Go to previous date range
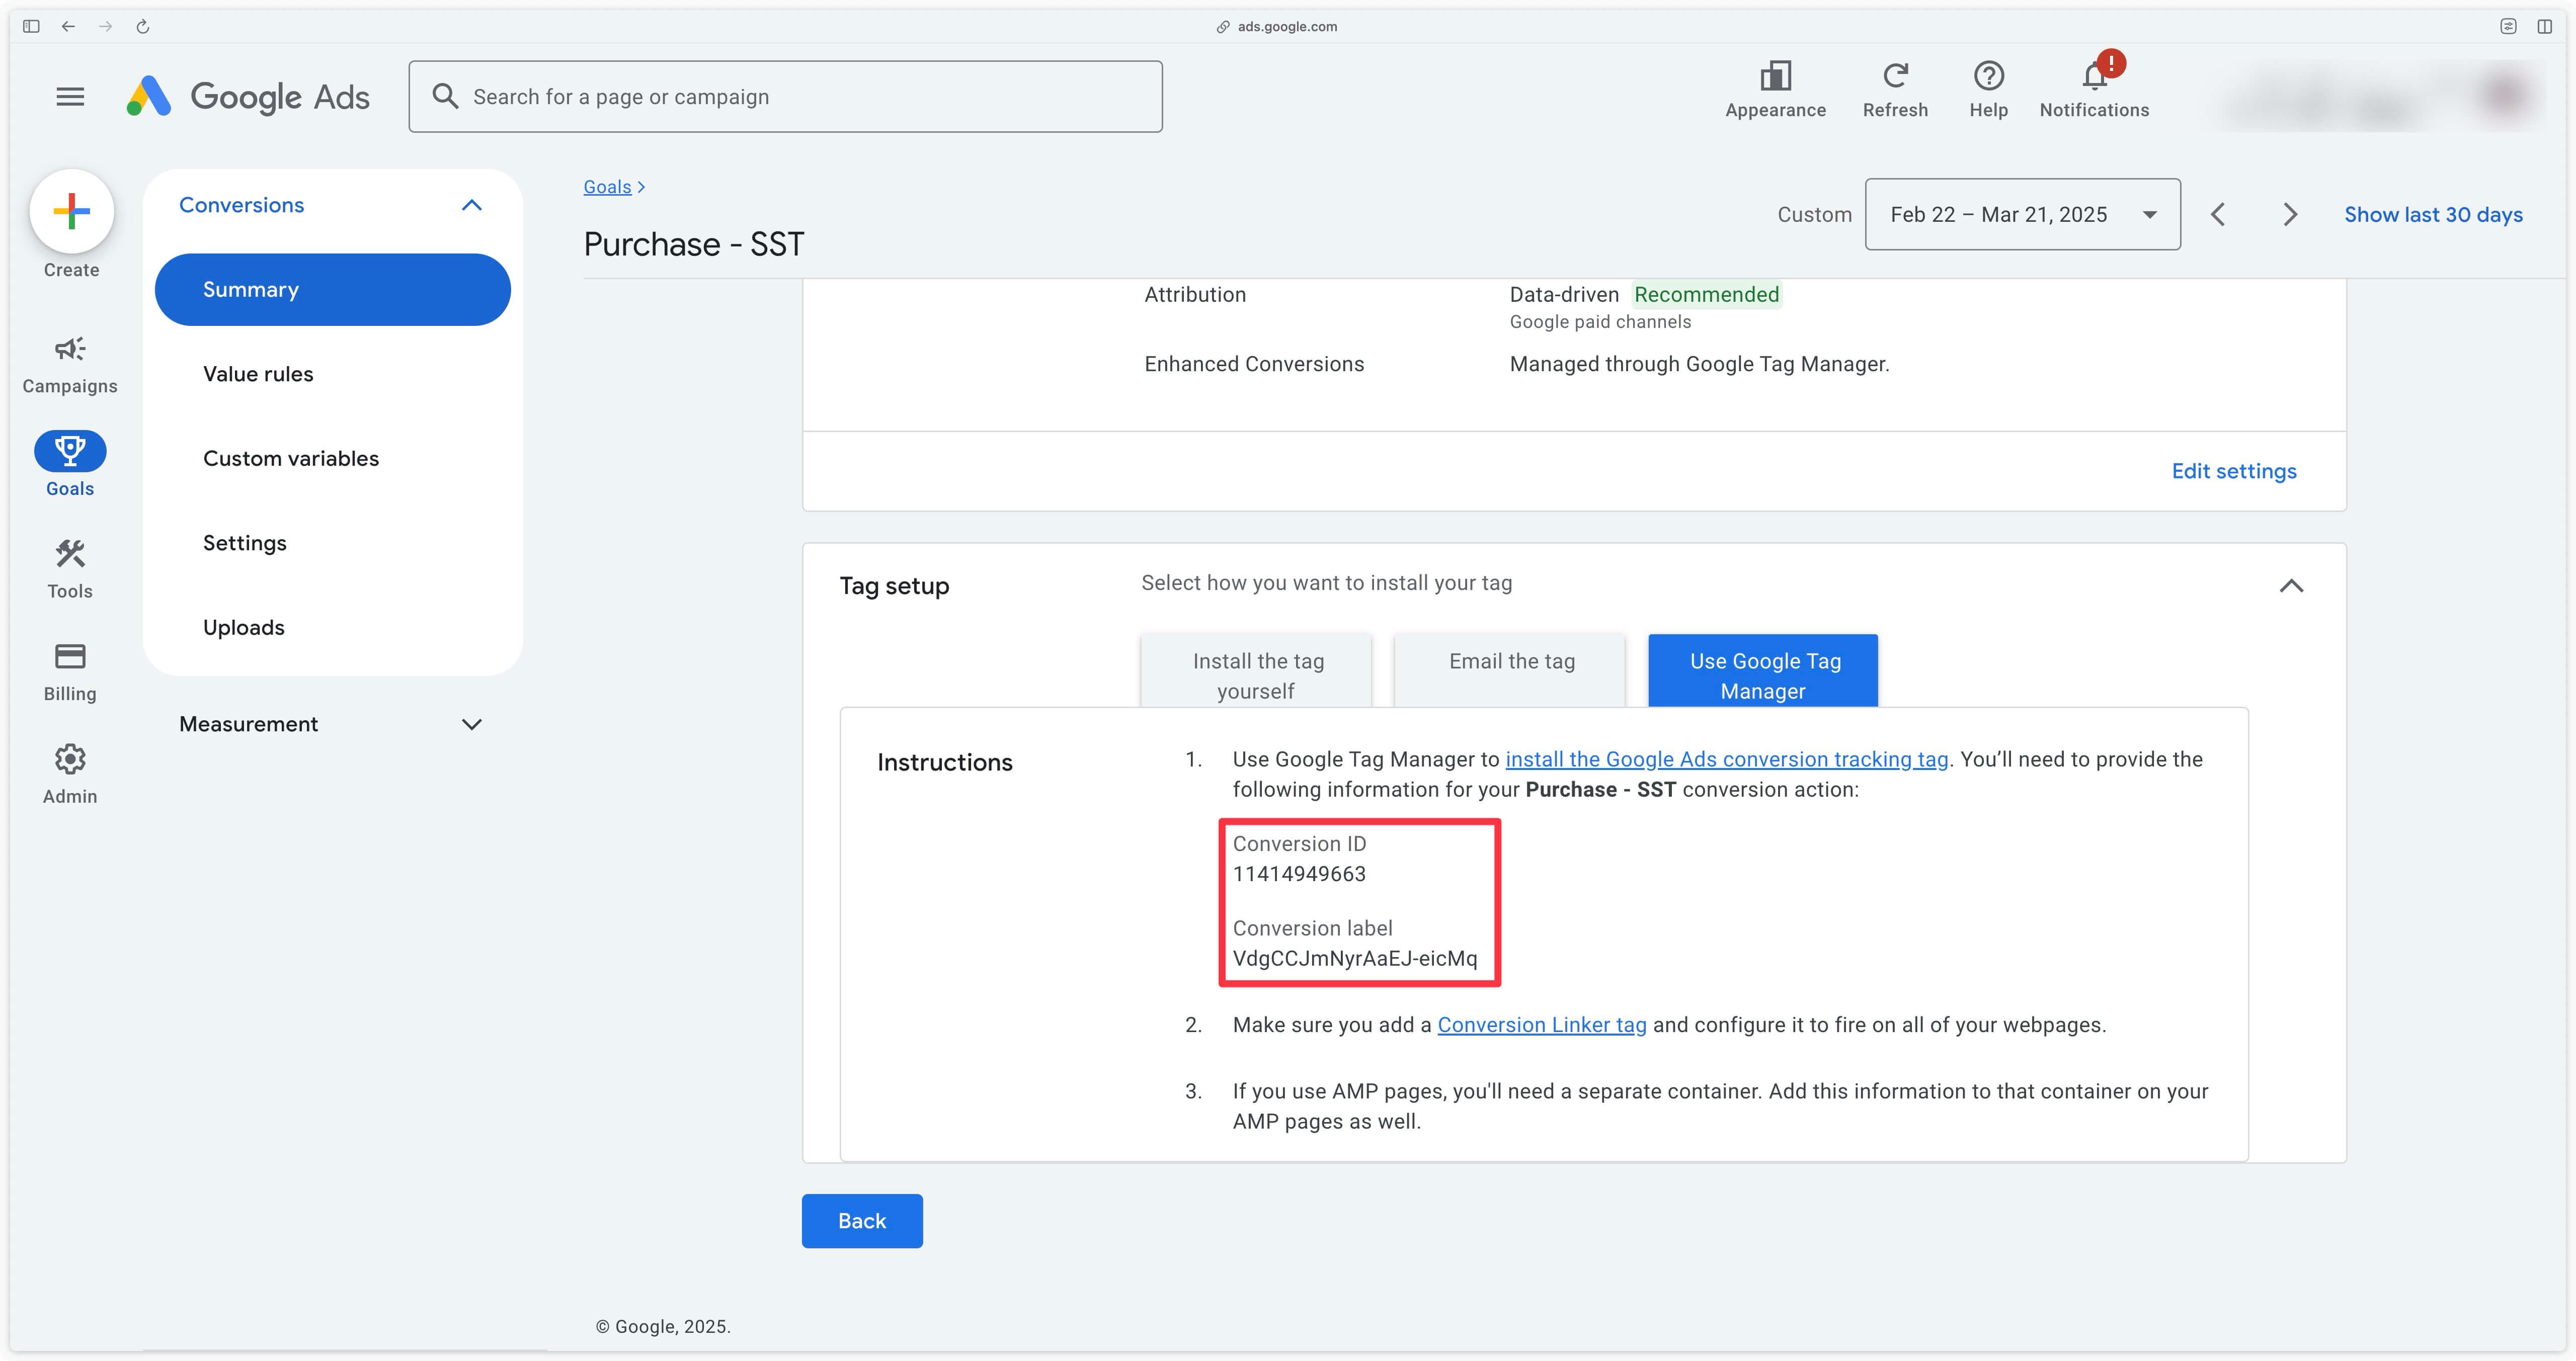This screenshot has height=1361, width=2576. [2217, 214]
